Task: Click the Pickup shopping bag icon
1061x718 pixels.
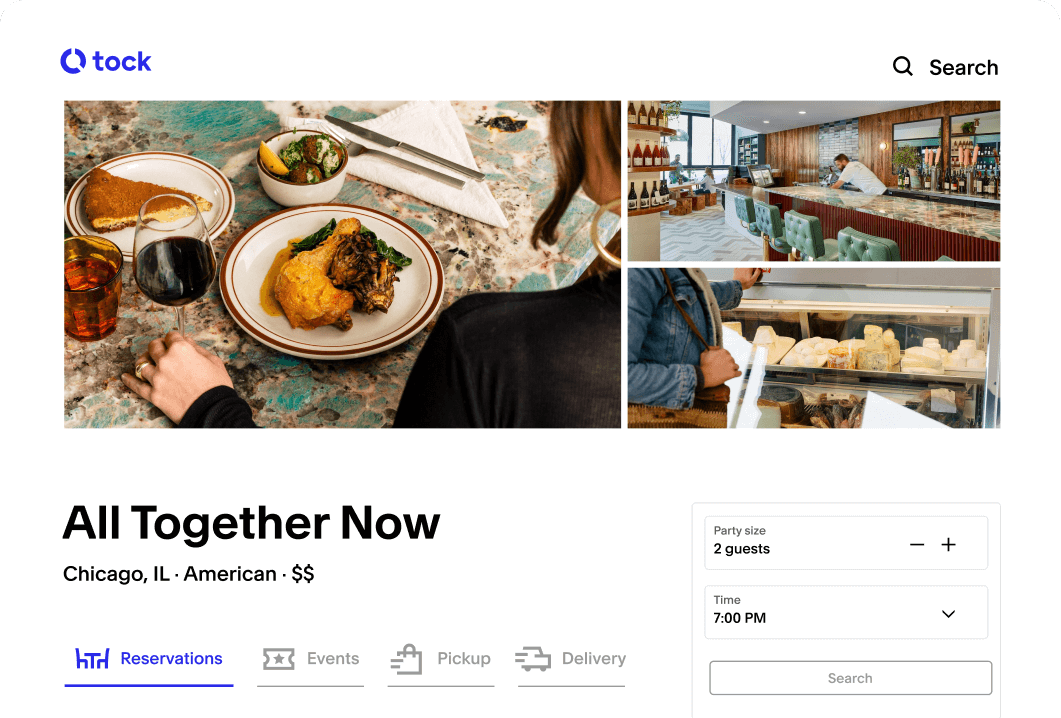Action: tap(407, 658)
